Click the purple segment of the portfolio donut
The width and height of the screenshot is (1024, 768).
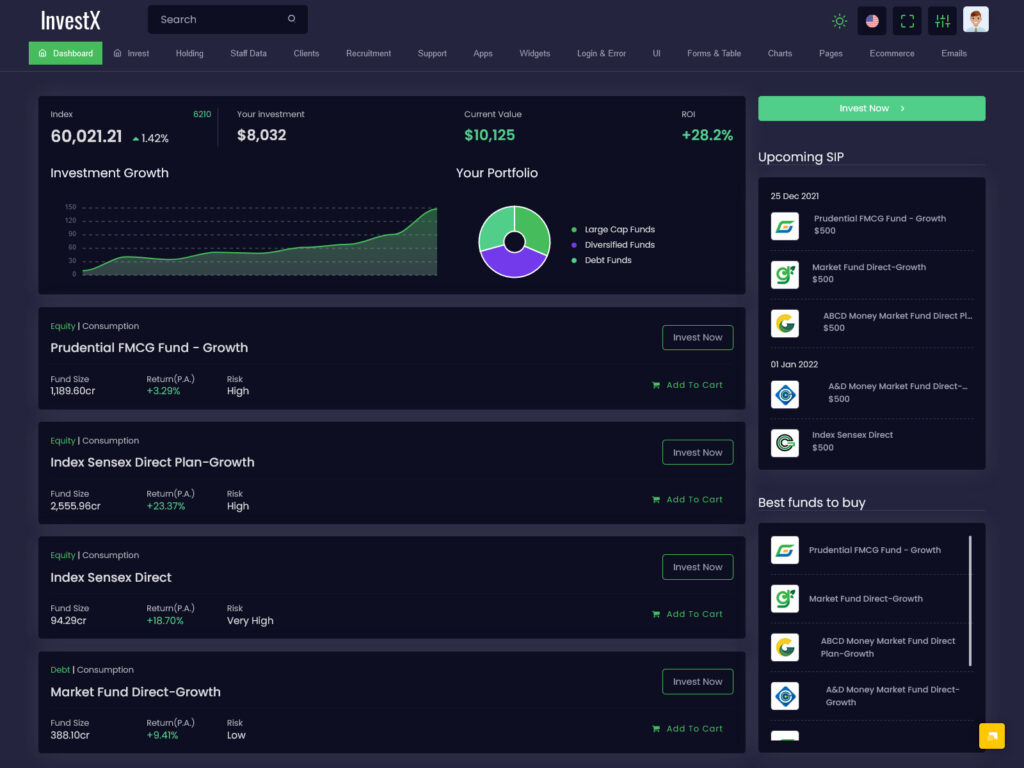(514, 265)
